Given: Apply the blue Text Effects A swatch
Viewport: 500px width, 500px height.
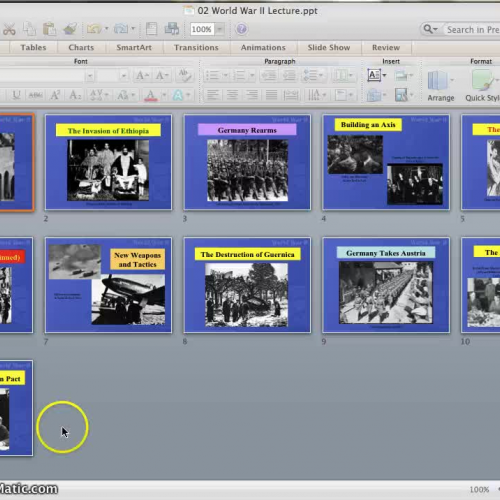Looking at the screenshot, I should coord(178,95).
